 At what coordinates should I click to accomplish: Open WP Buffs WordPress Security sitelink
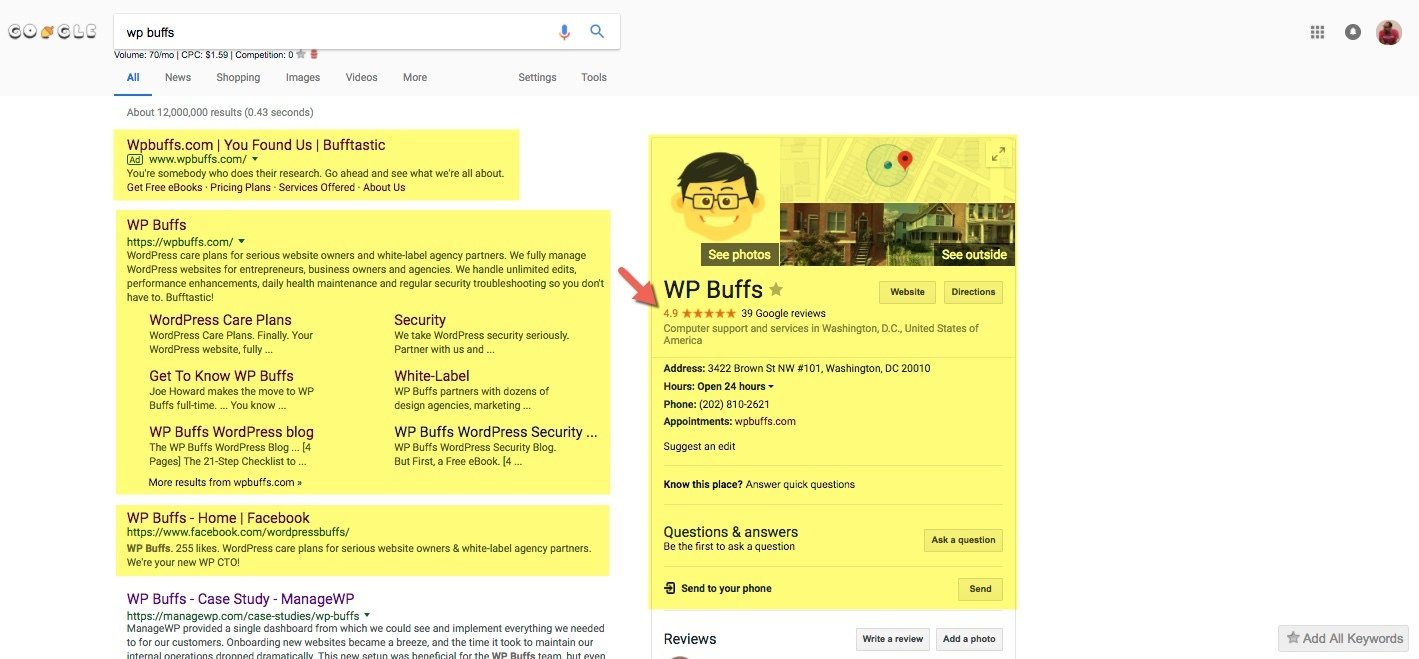click(496, 432)
